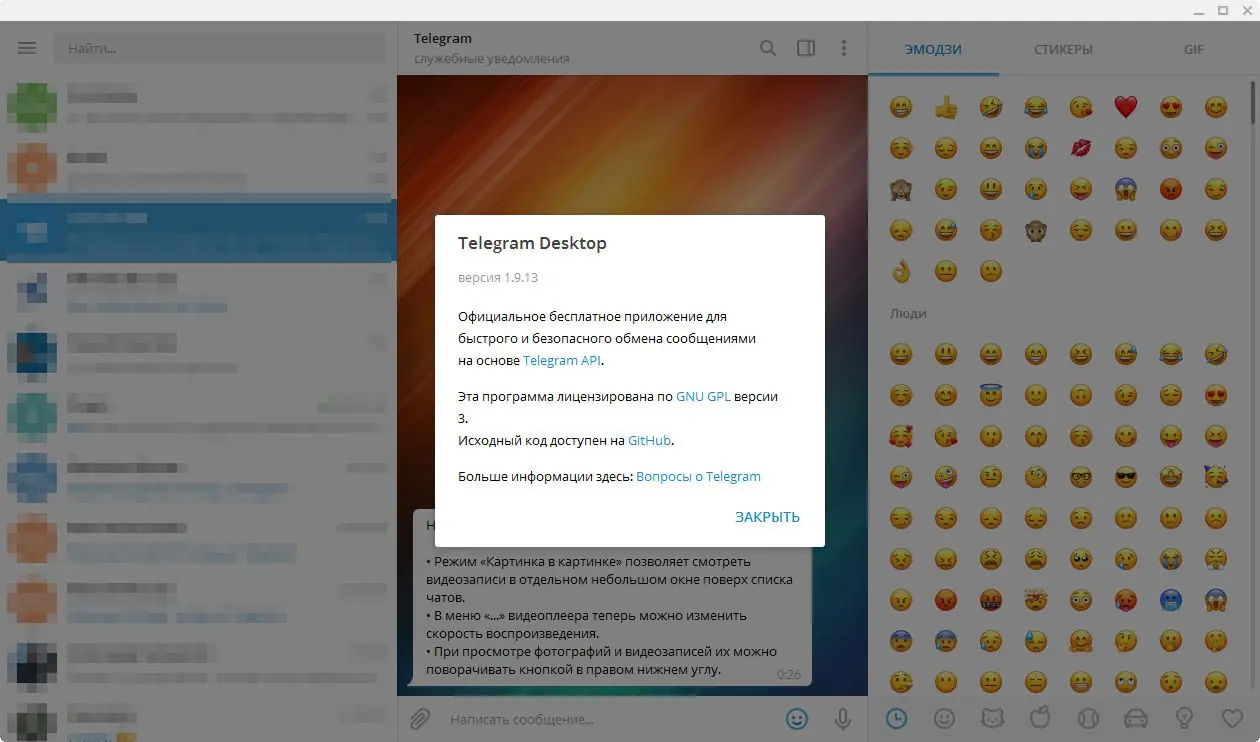
Task: Click the версия 1.9.13 version text
Action: click(498, 277)
